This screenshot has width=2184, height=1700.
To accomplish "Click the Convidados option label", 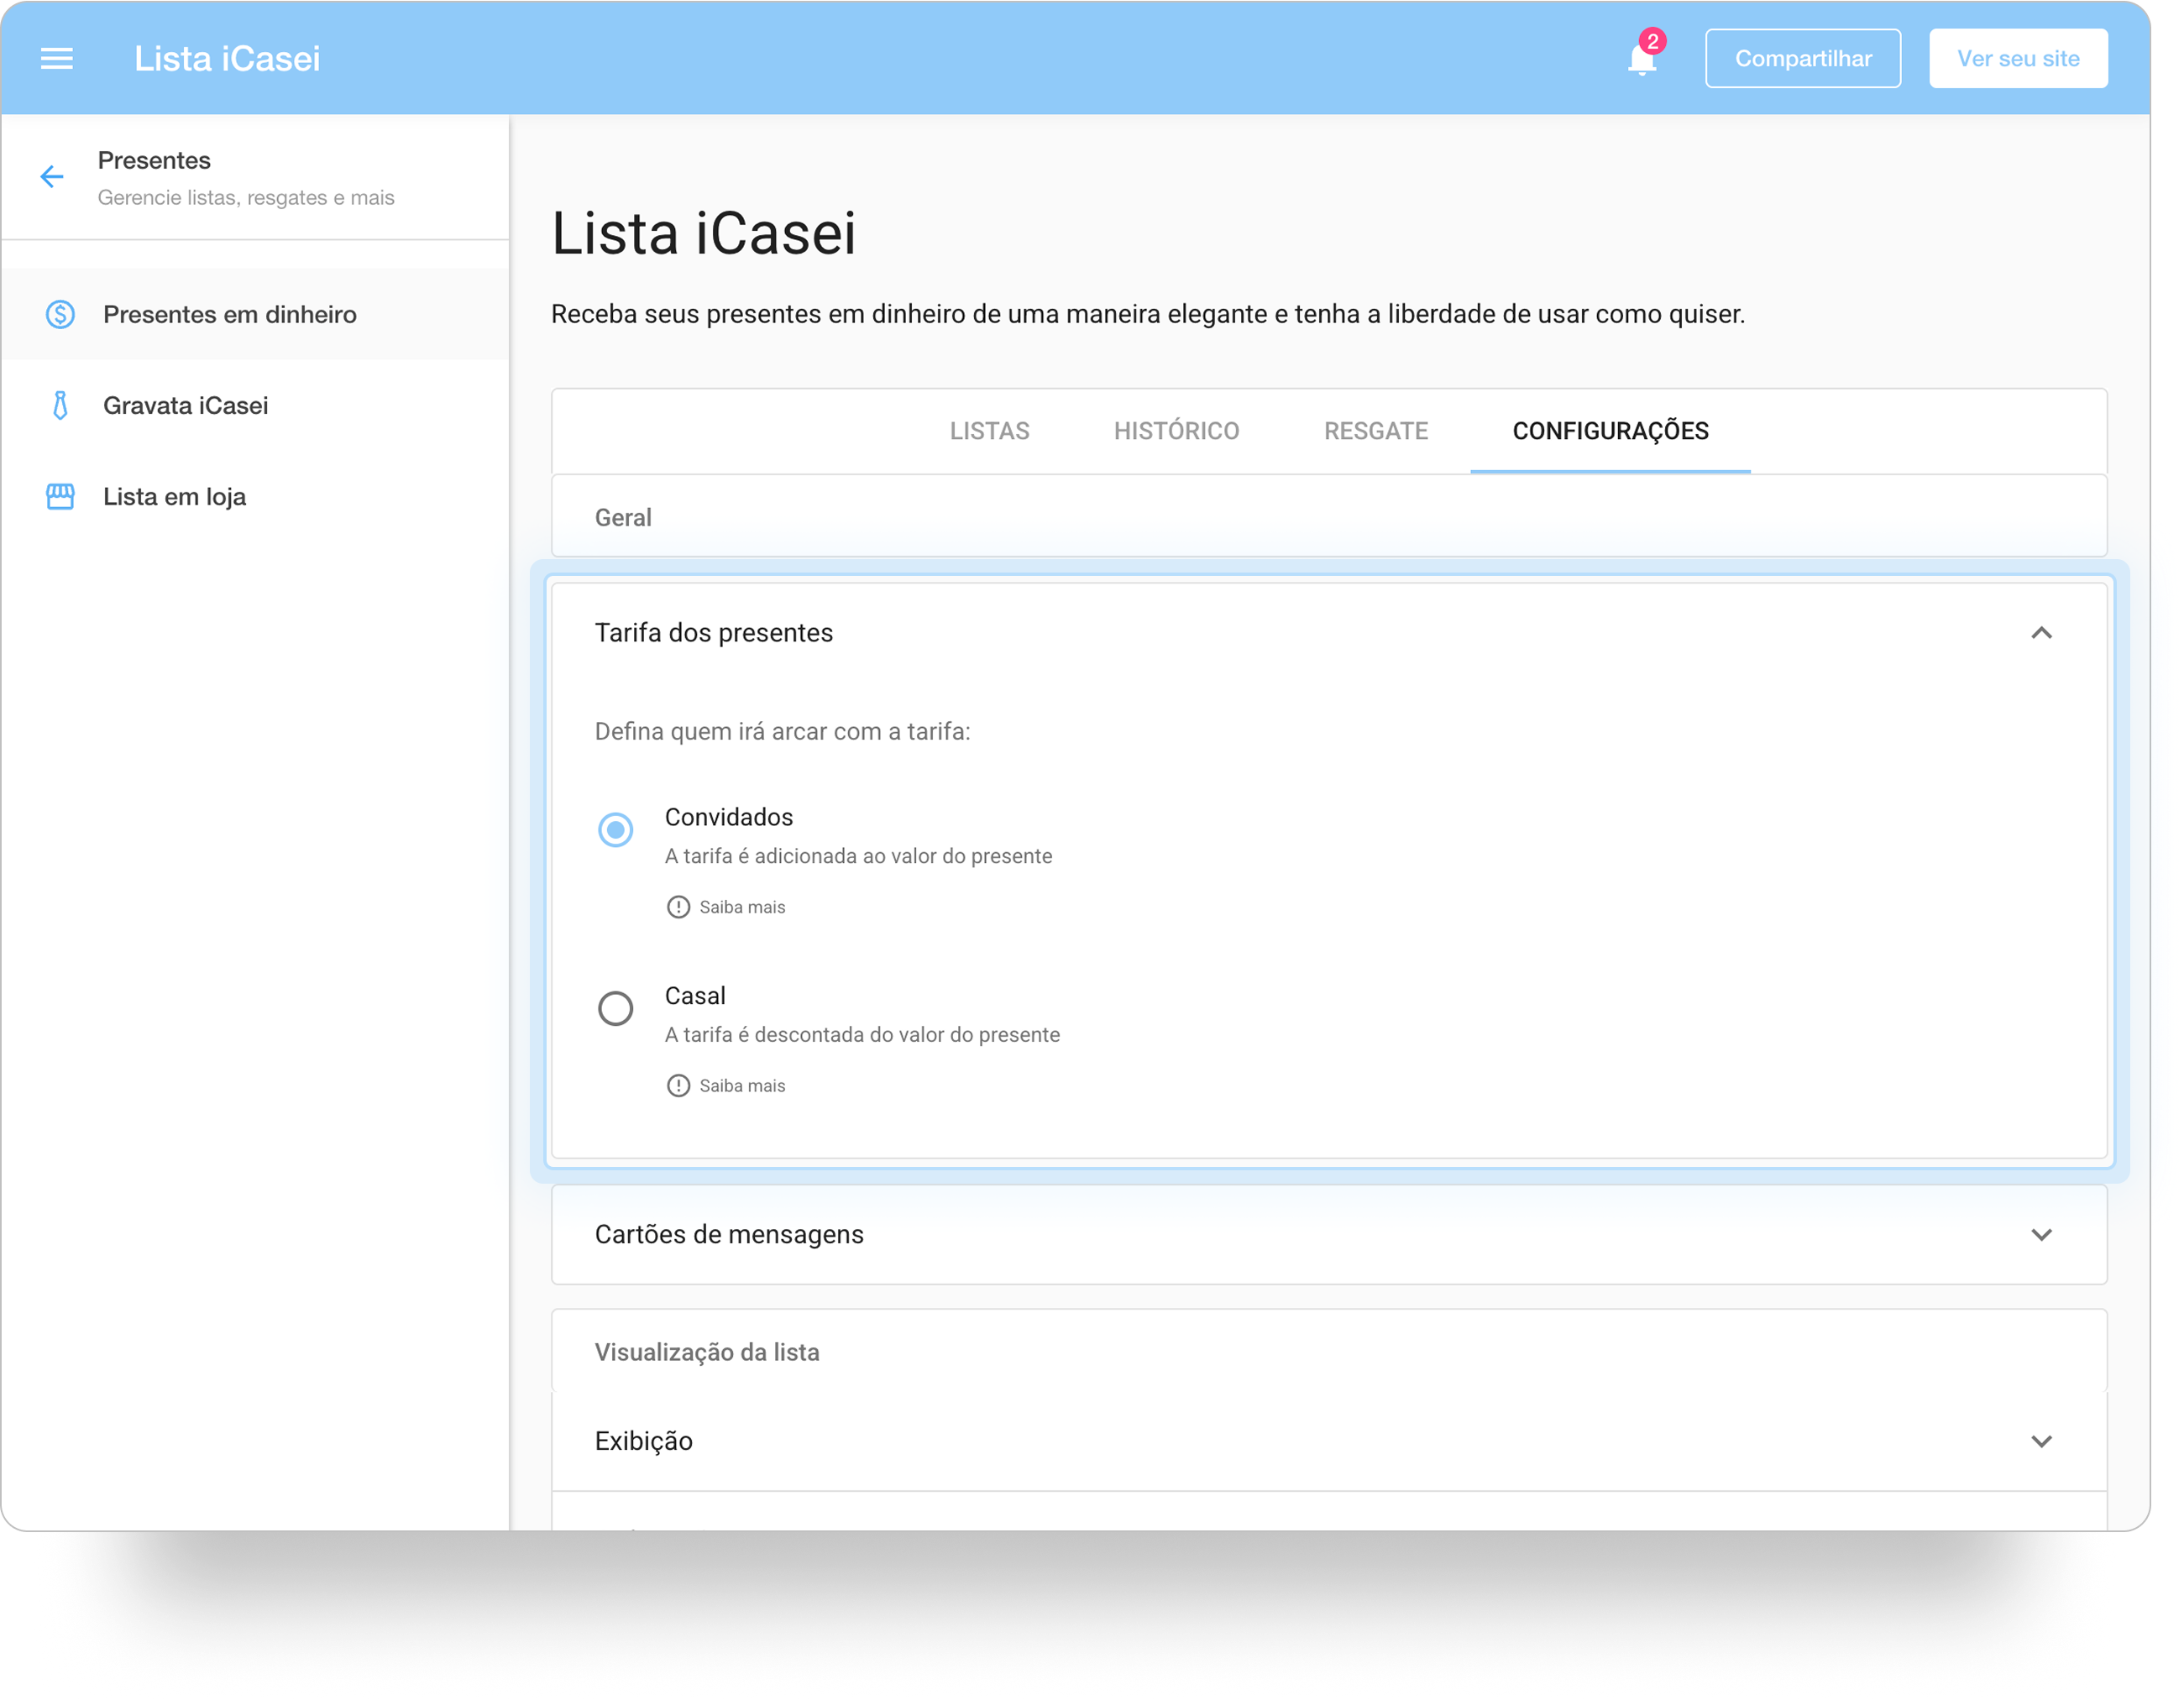I will coord(729,817).
